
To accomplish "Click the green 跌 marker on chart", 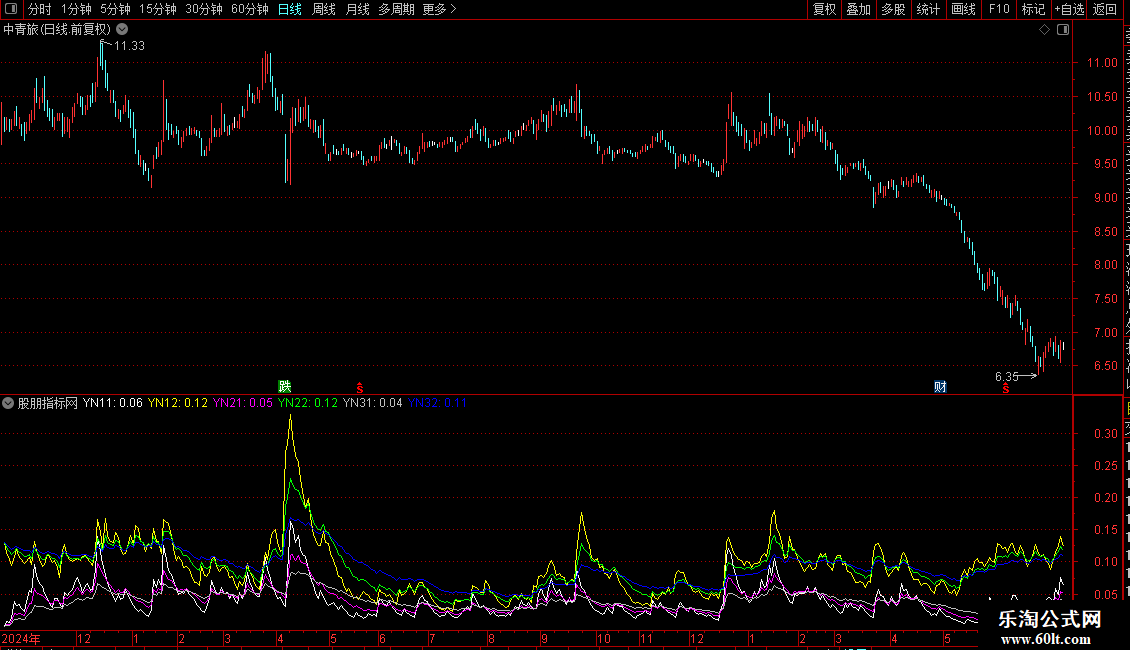I will 285,387.
